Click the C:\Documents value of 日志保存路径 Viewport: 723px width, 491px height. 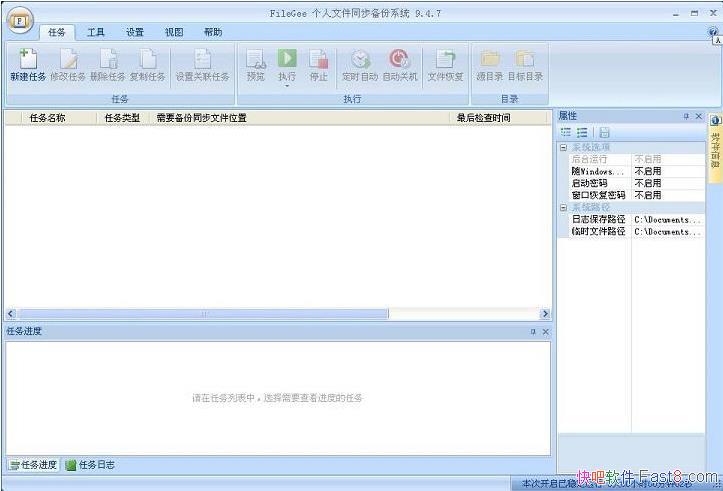[x=667, y=219]
